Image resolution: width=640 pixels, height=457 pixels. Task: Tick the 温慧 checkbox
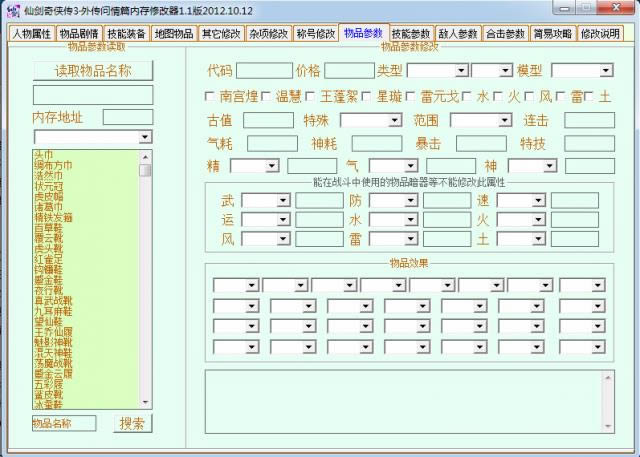pos(266,97)
